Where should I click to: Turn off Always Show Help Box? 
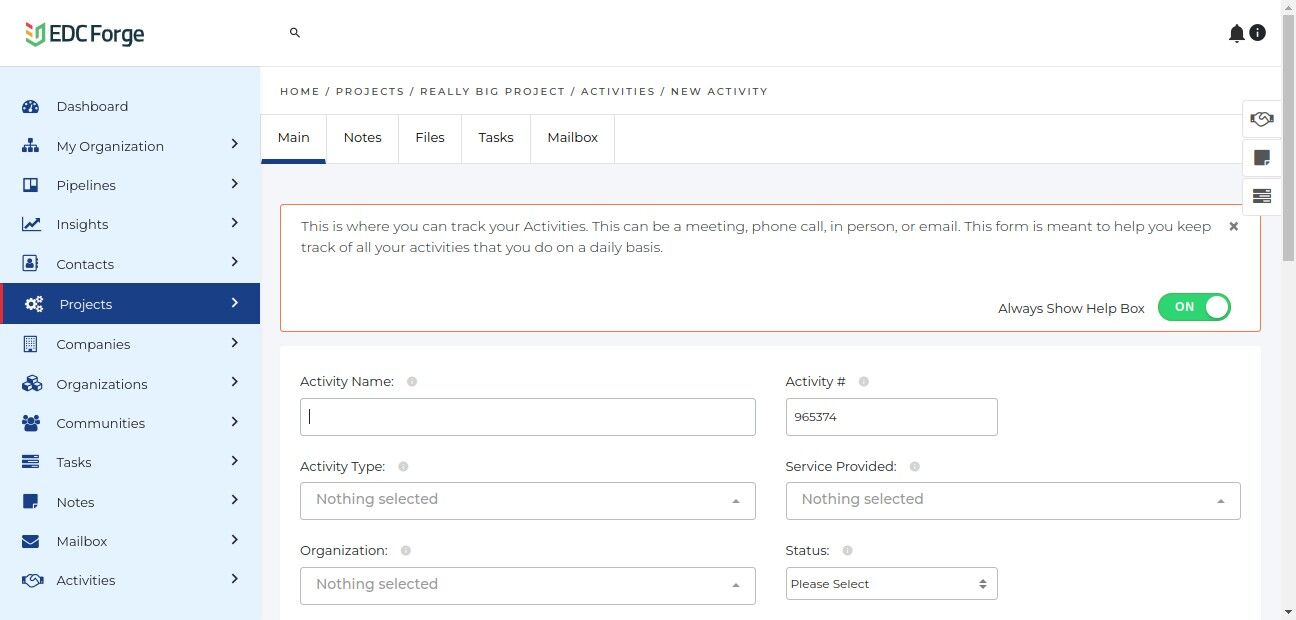point(1194,307)
